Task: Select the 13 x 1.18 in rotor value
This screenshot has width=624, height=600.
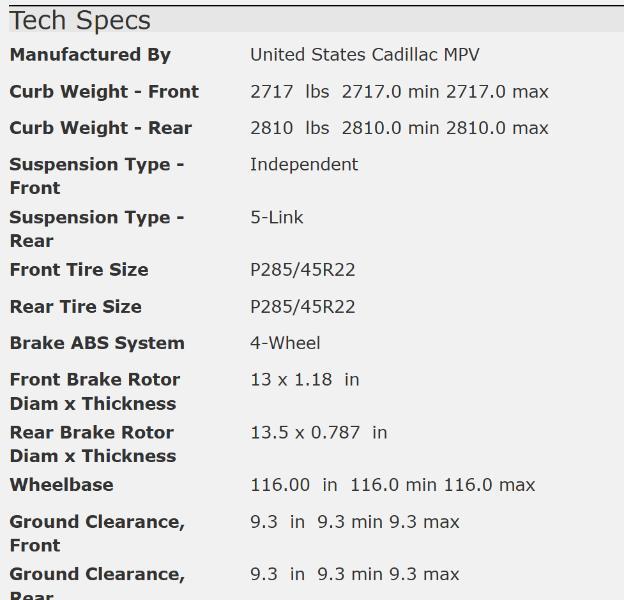Action: [304, 380]
